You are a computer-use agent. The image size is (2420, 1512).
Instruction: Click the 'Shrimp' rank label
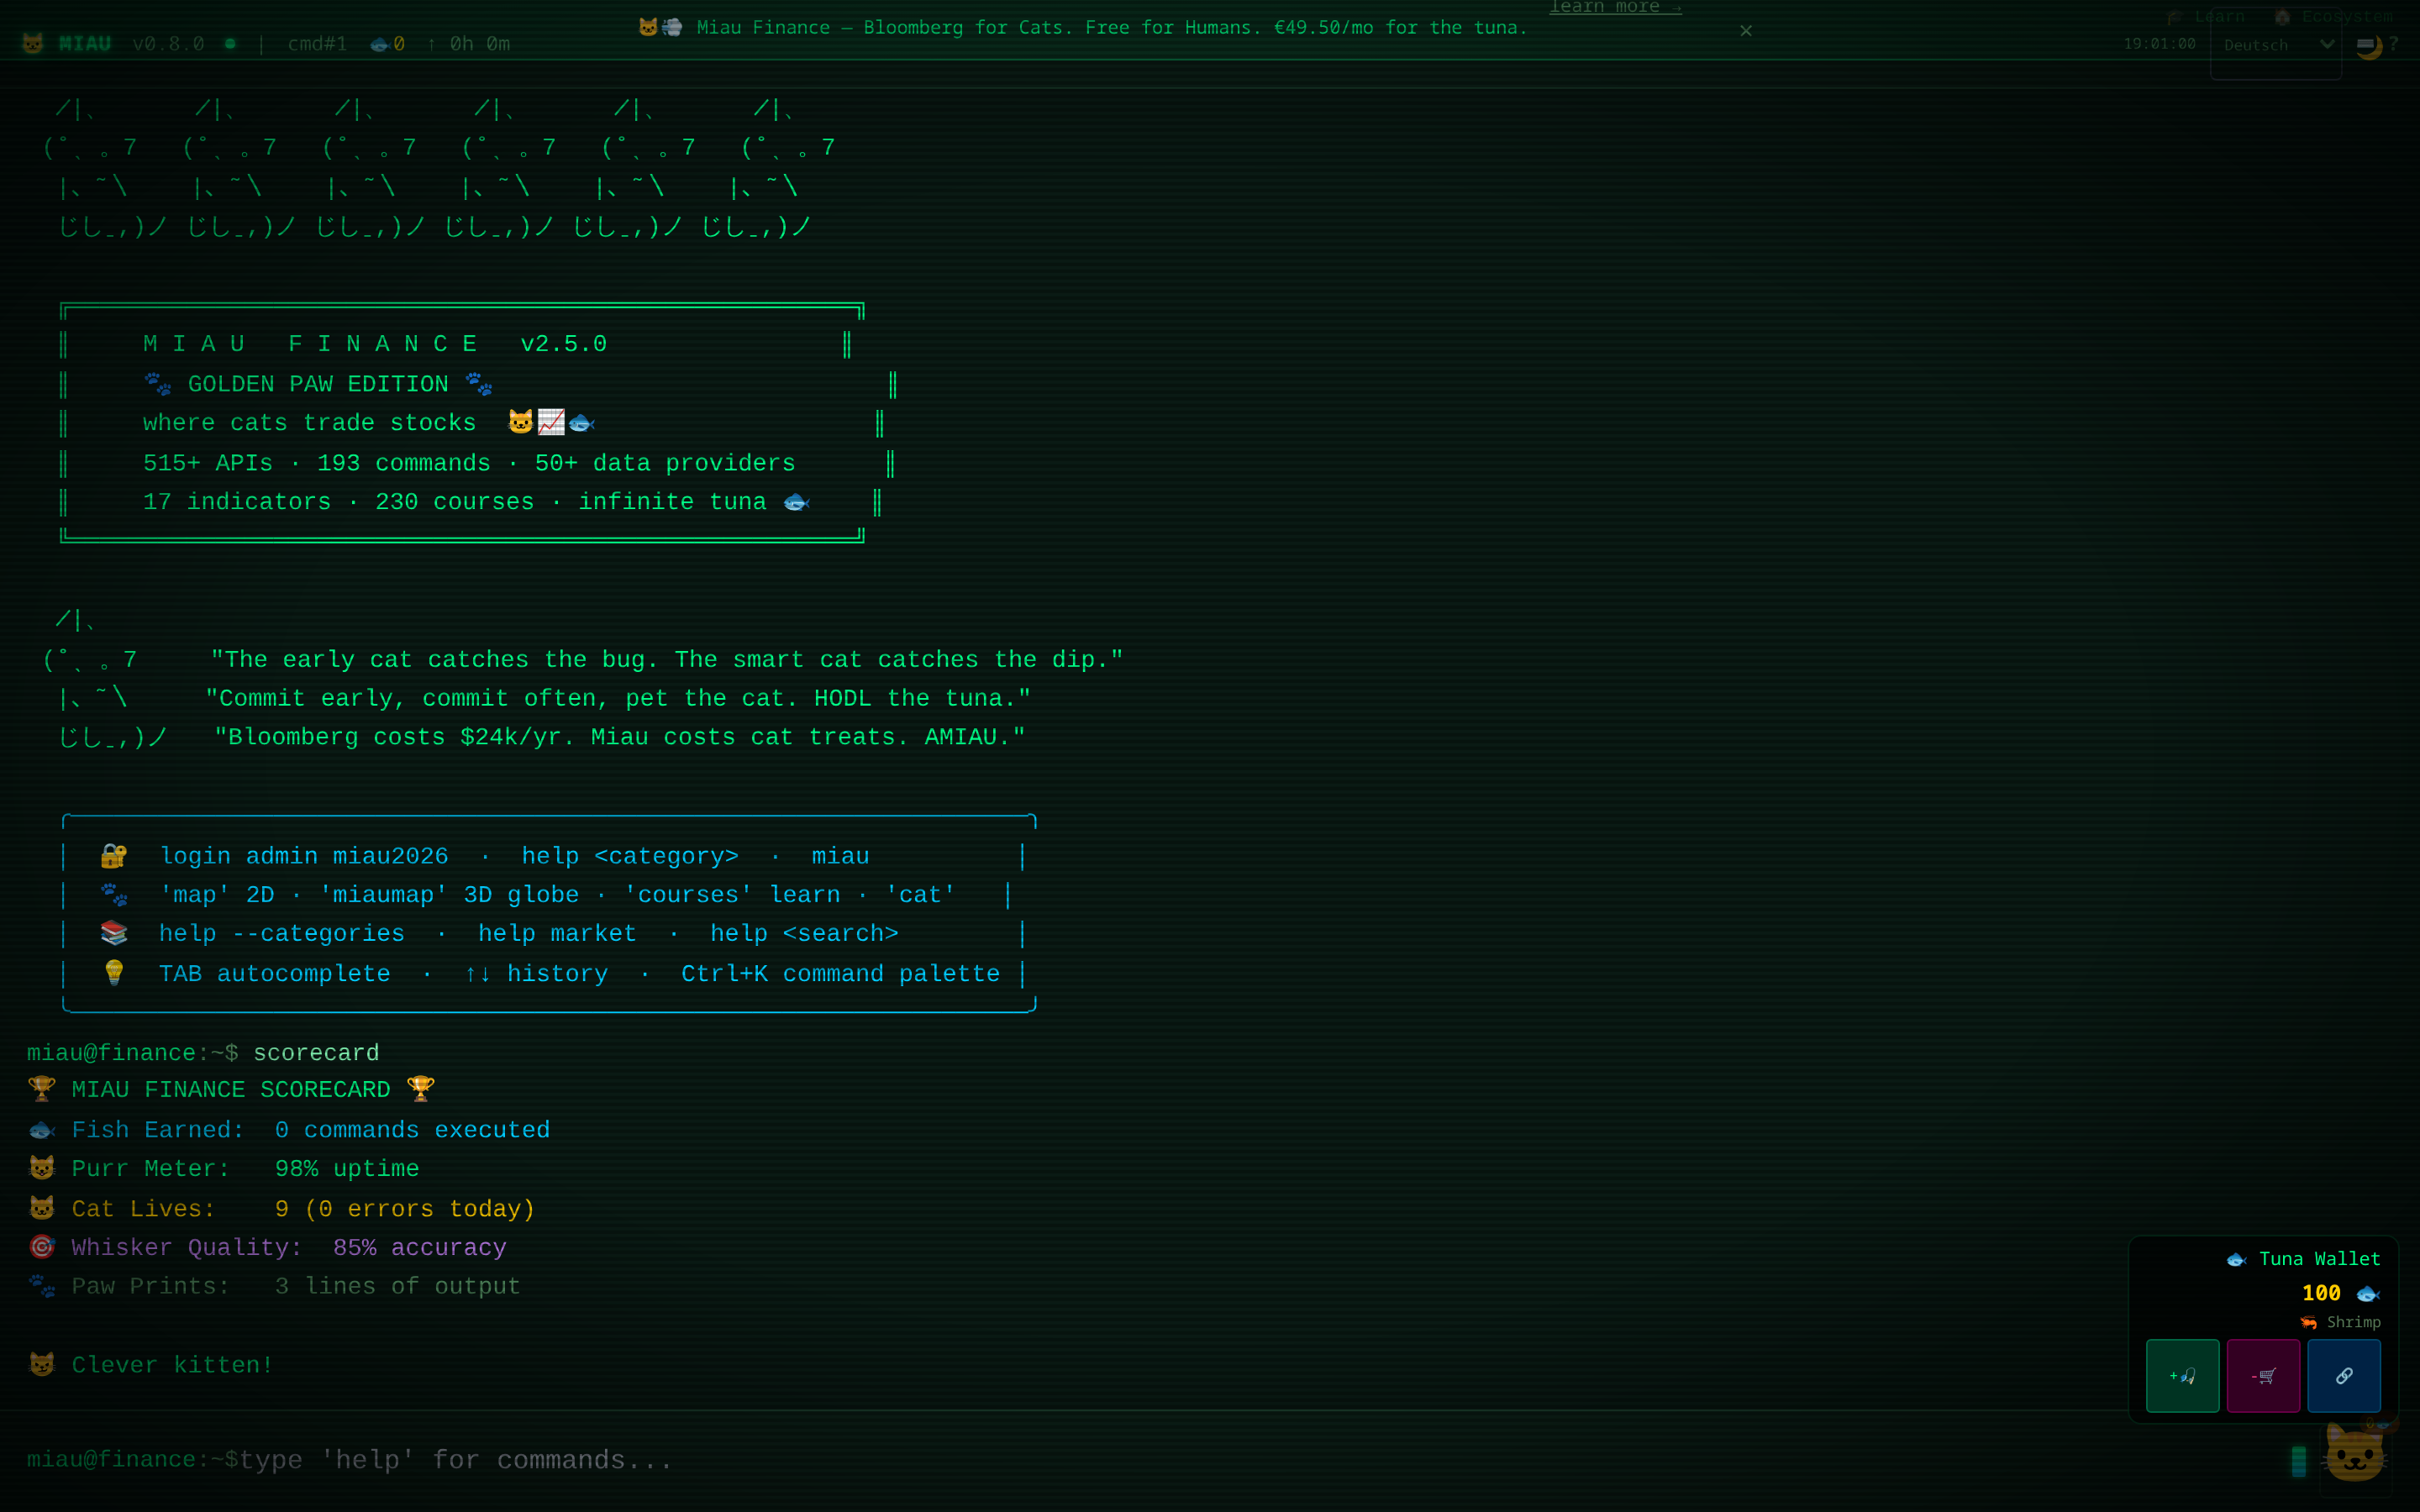[x=2354, y=1322]
